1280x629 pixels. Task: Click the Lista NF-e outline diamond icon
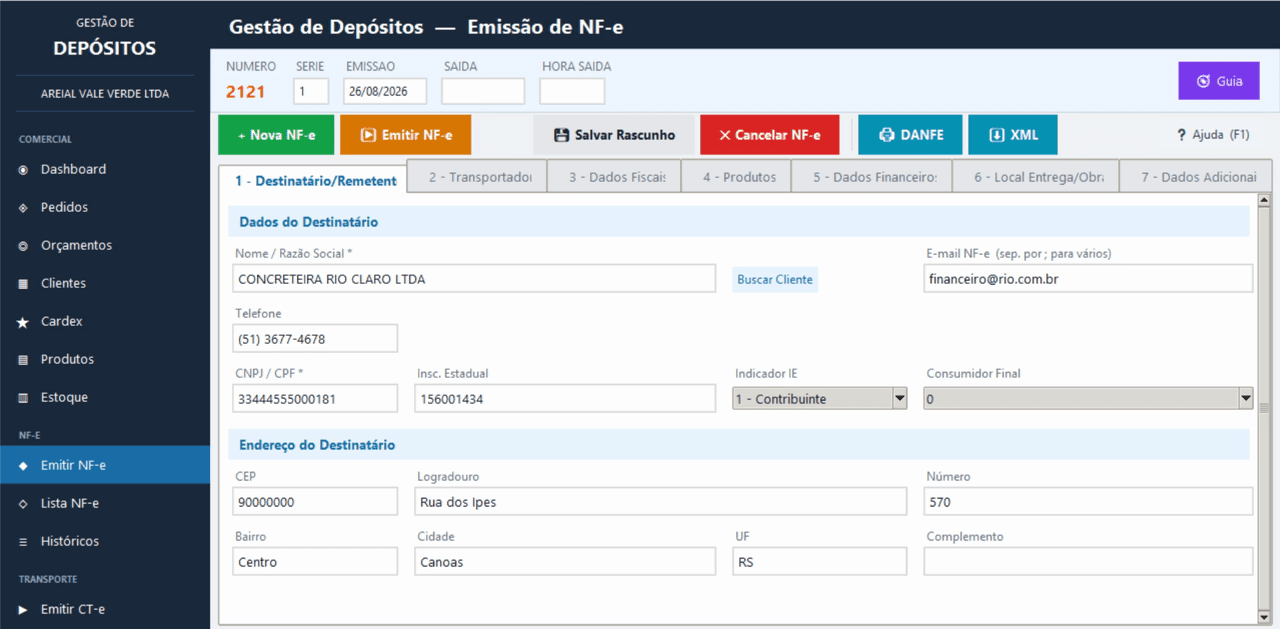coord(23,504)
